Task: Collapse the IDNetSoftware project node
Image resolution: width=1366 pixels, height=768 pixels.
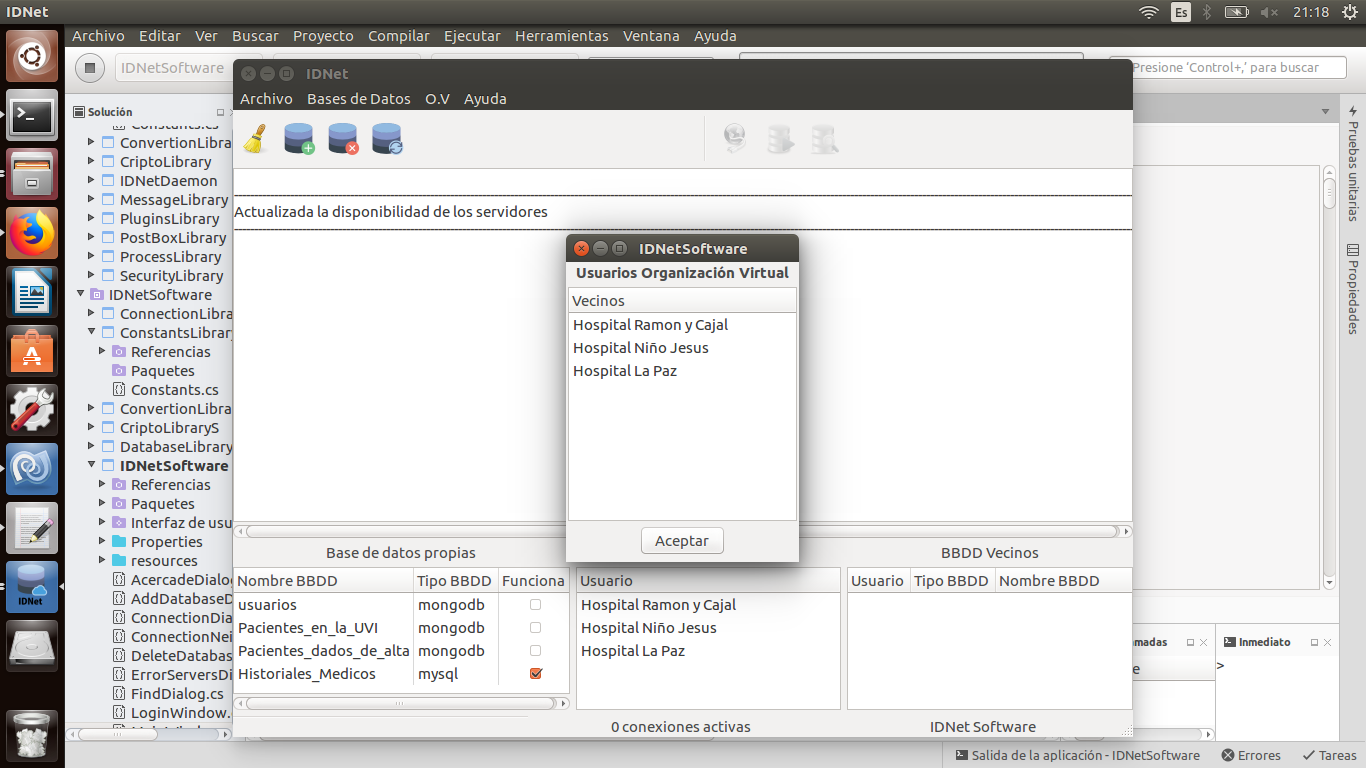Action: pyautogui.click(x=92, y=466)
